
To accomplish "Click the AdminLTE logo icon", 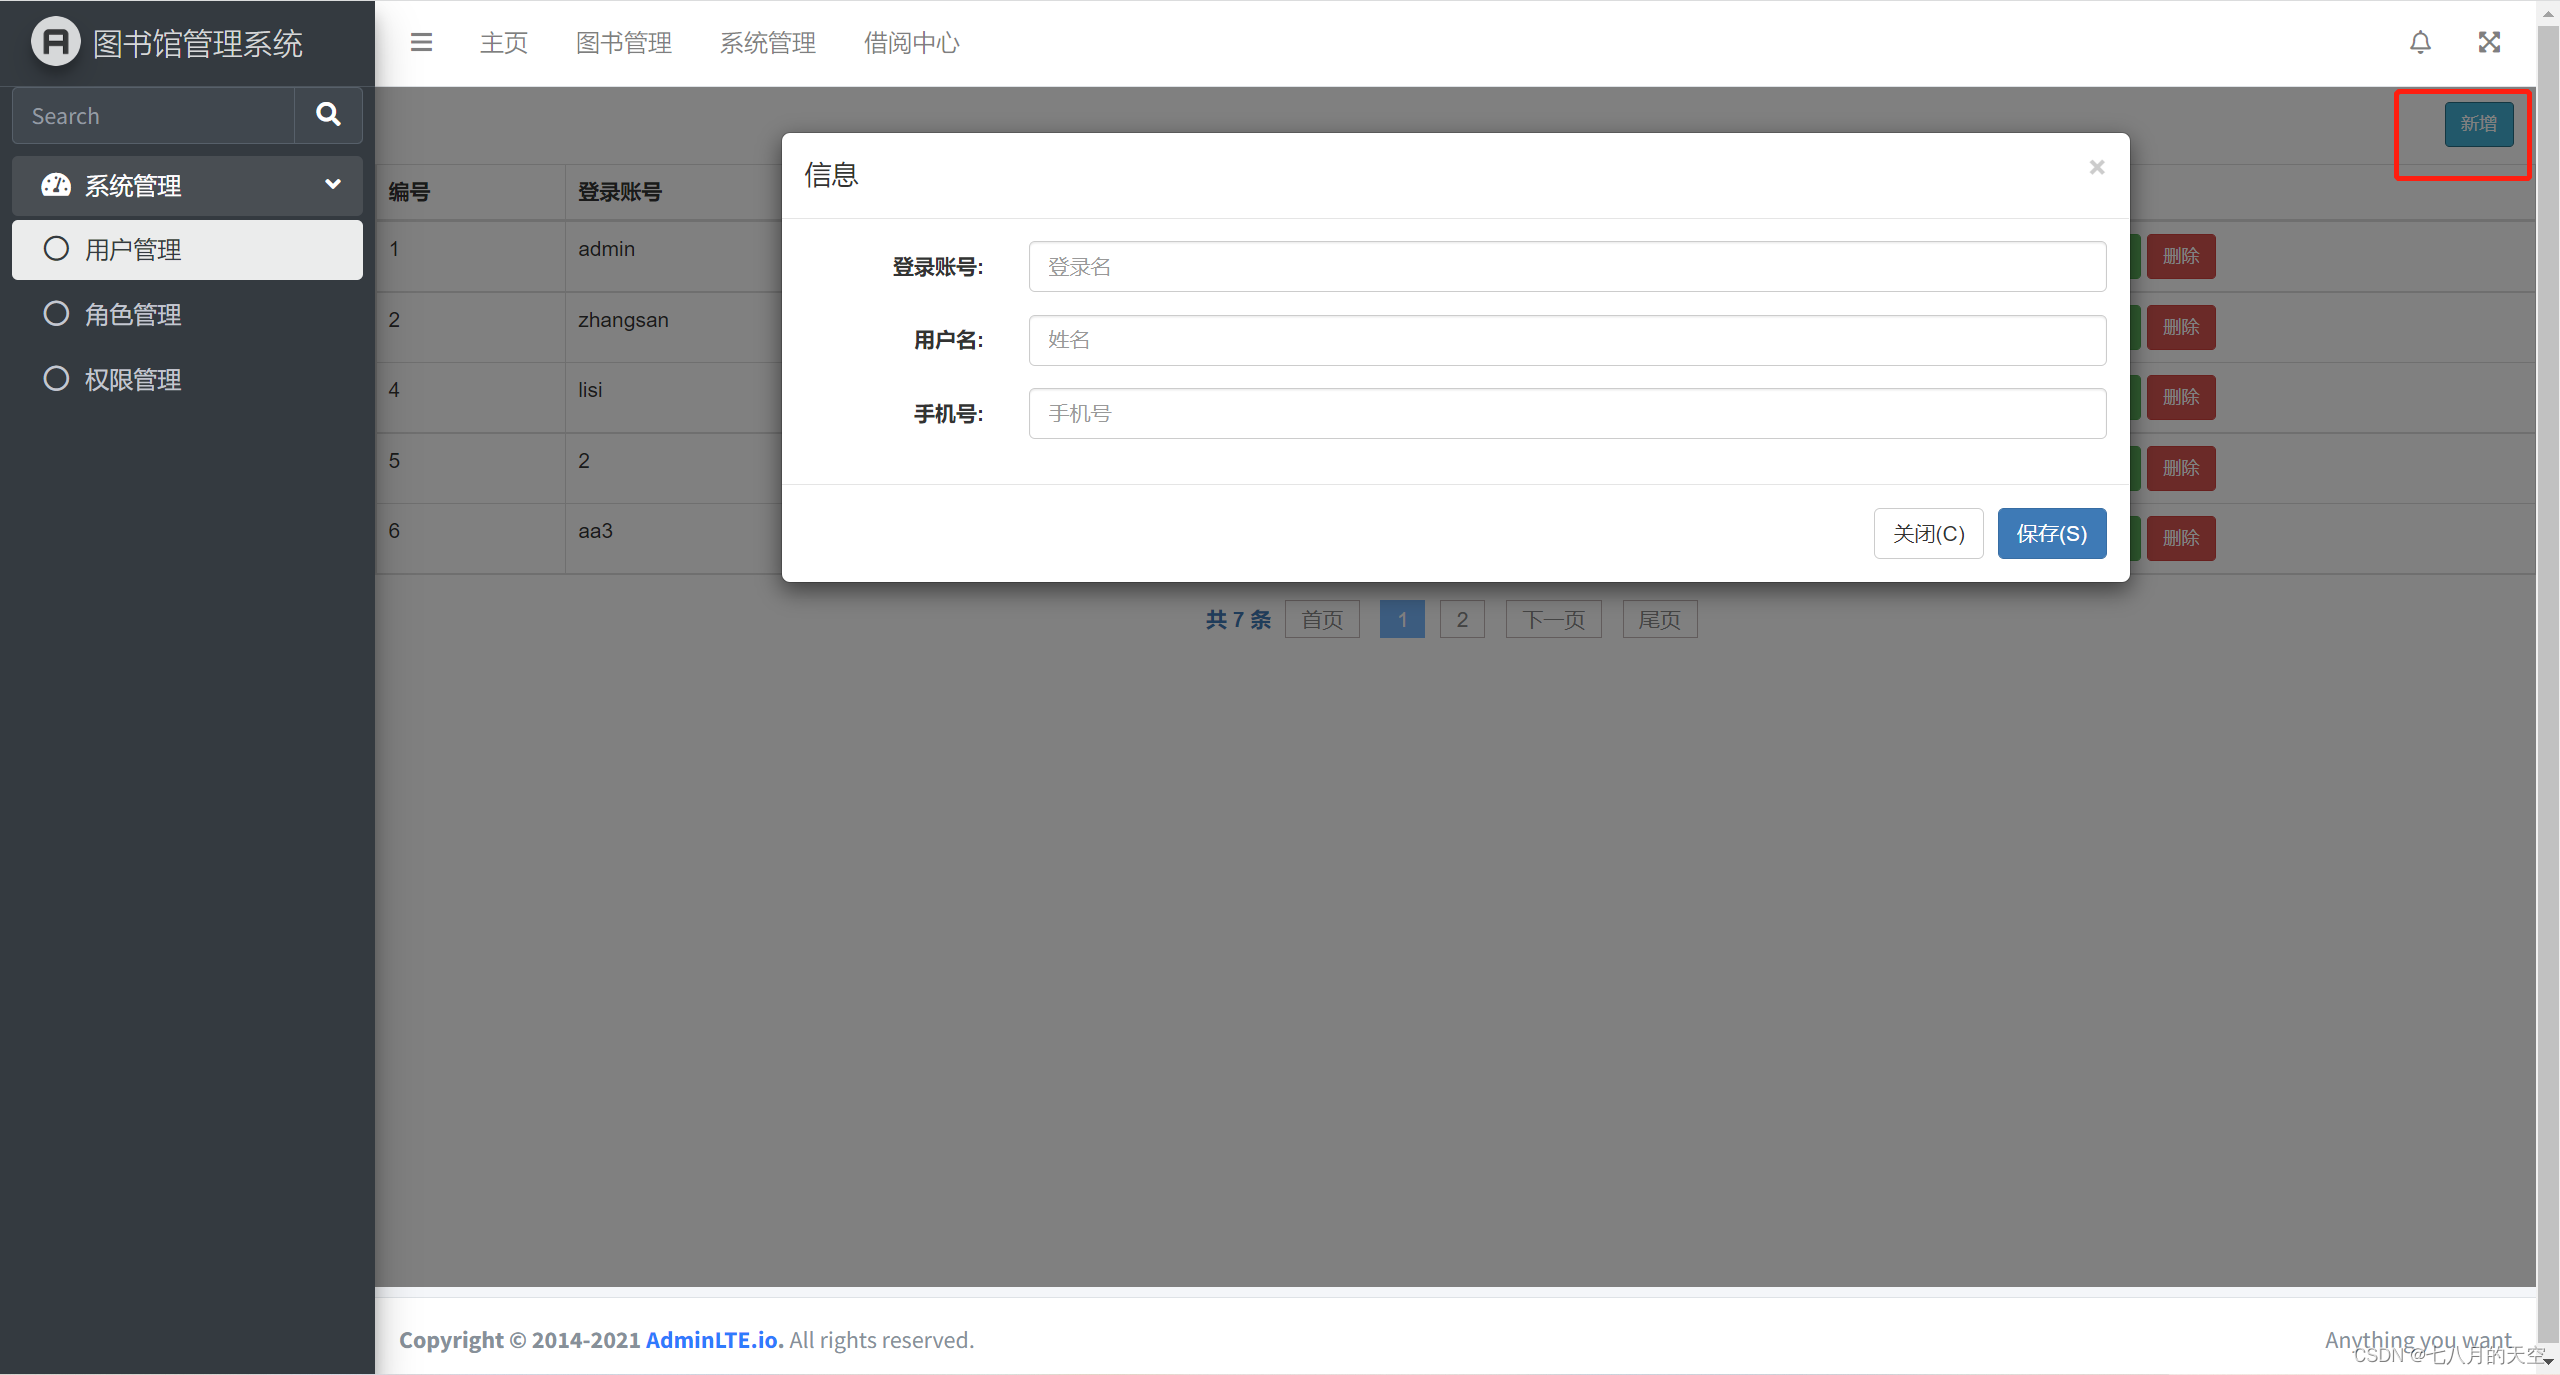I will point(55,43).
